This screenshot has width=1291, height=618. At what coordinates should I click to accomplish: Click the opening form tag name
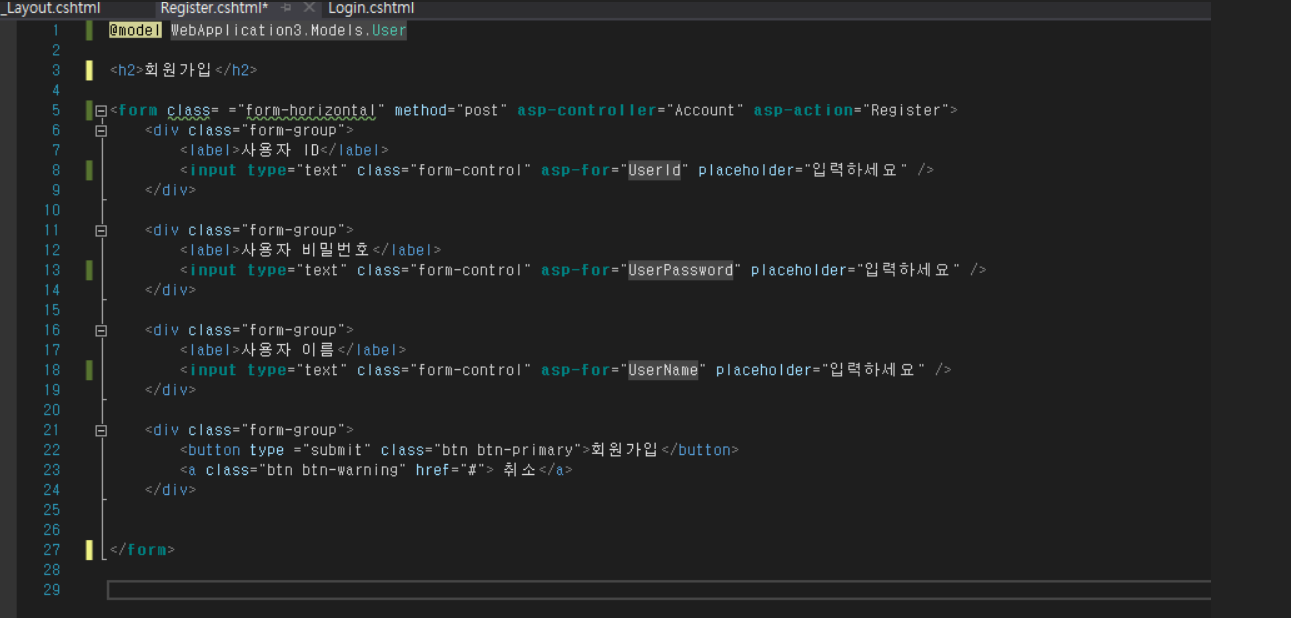(x=138, y=110)
